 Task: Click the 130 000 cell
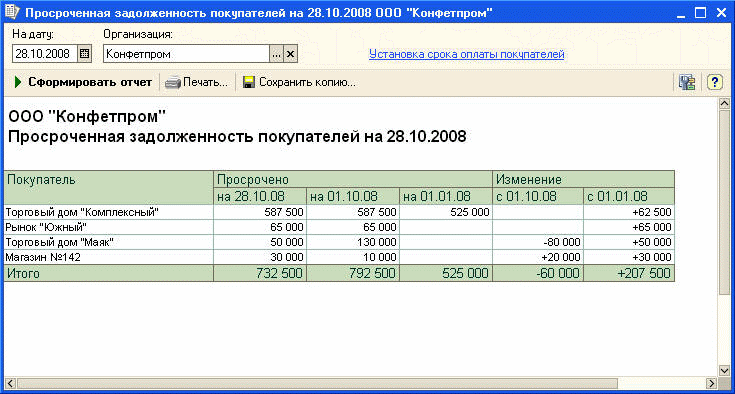pos(353,242)
